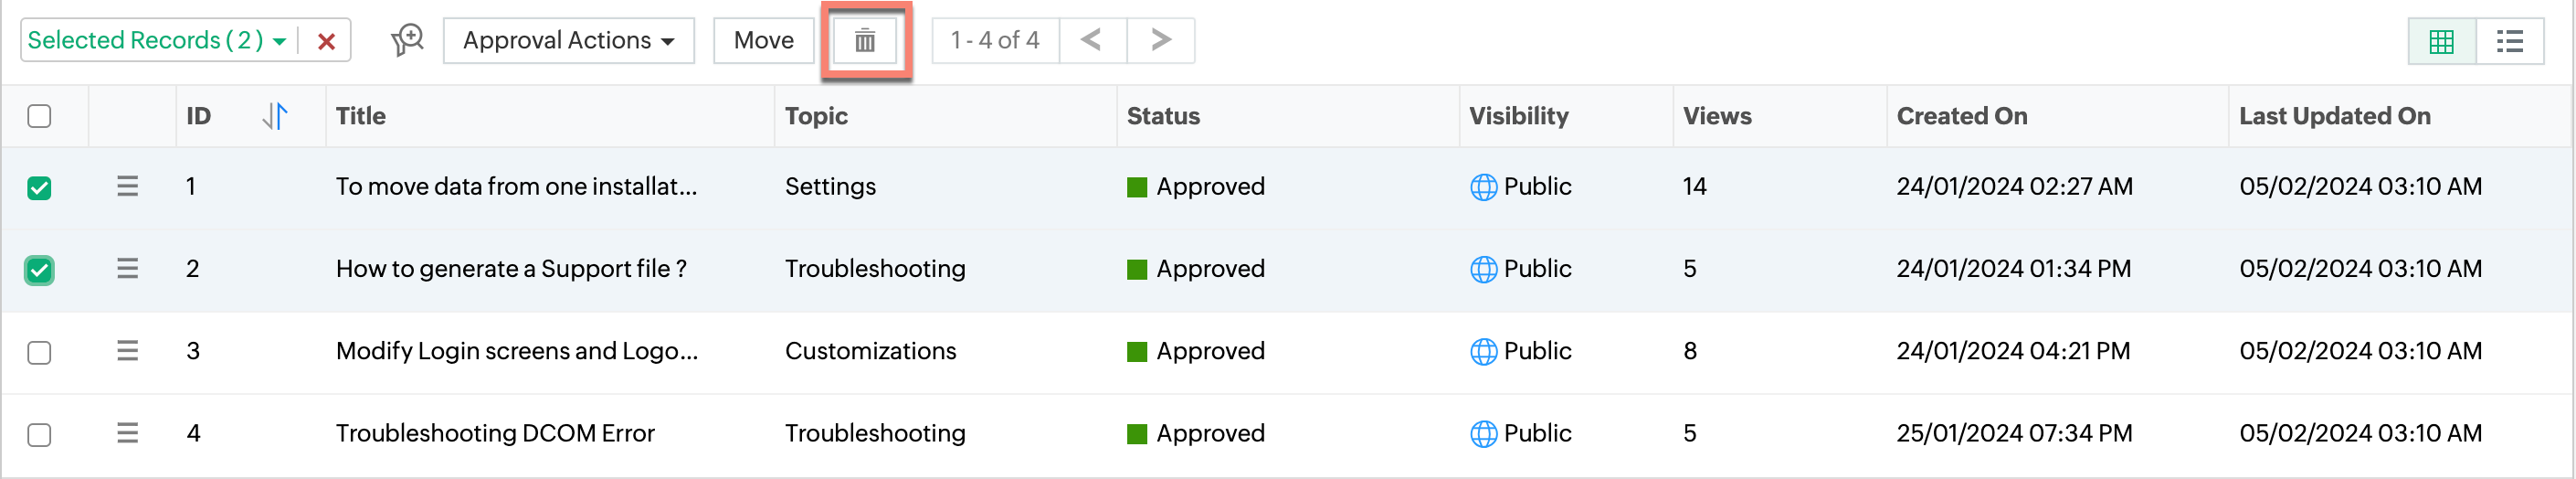Screen dimensions: 2576x479
Task: Click the search with plus icon
Action: (x=407, y=40)
